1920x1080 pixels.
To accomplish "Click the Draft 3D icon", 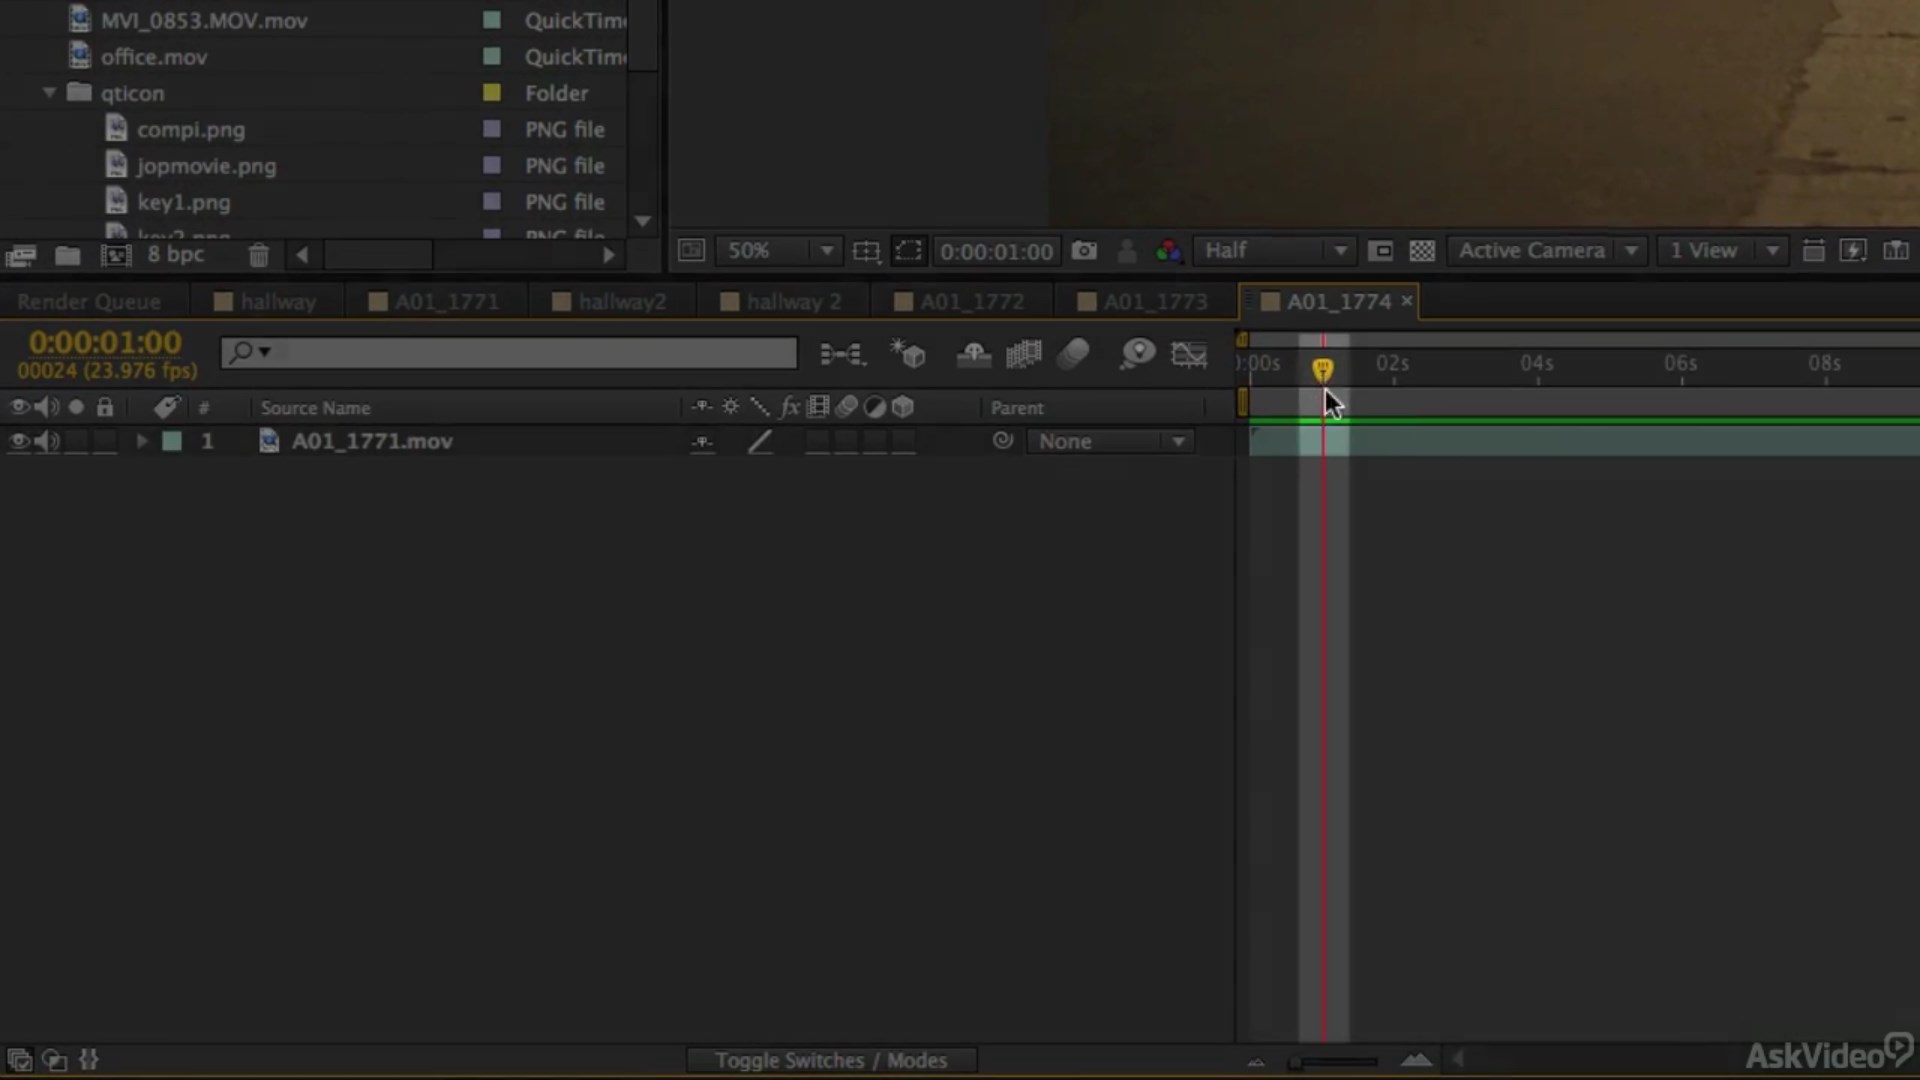I will 908,354.
